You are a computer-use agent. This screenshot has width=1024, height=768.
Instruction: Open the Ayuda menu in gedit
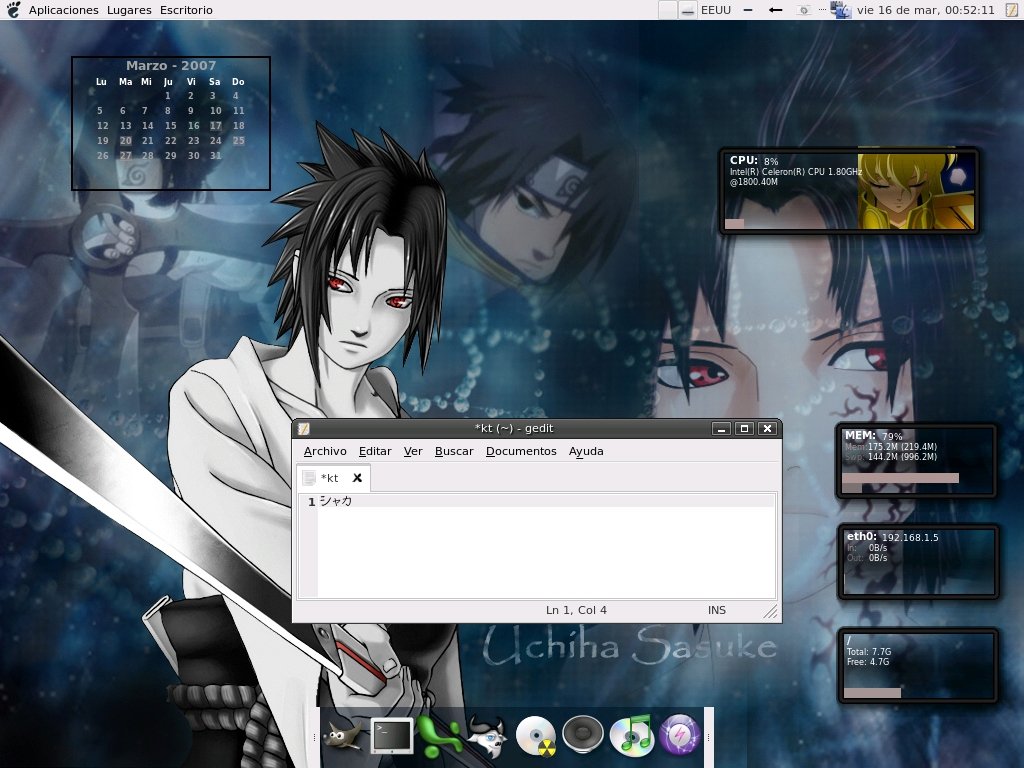point(586,451)
